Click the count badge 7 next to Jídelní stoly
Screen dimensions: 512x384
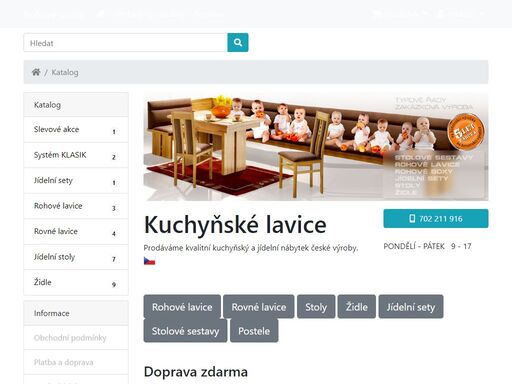tap(114, 259)
